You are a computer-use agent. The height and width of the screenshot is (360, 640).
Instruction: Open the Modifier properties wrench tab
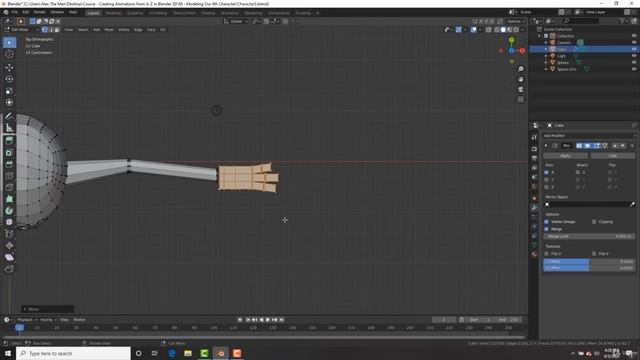(x=534, y=208)
